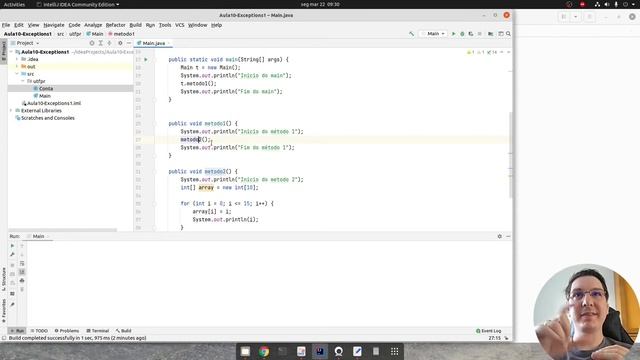Click Expand All in Project panel
The width and height of the screenshot is (640, 360).
(x=100, y=43)
